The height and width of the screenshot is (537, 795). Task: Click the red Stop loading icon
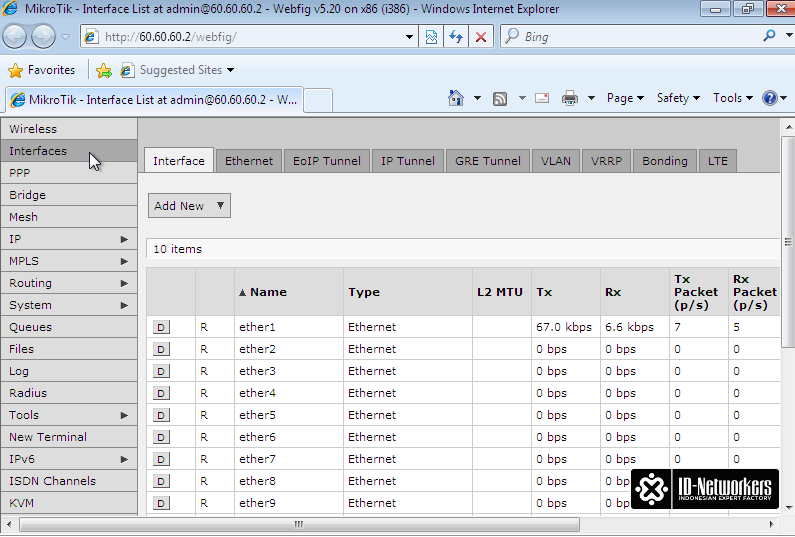point(481,37)
